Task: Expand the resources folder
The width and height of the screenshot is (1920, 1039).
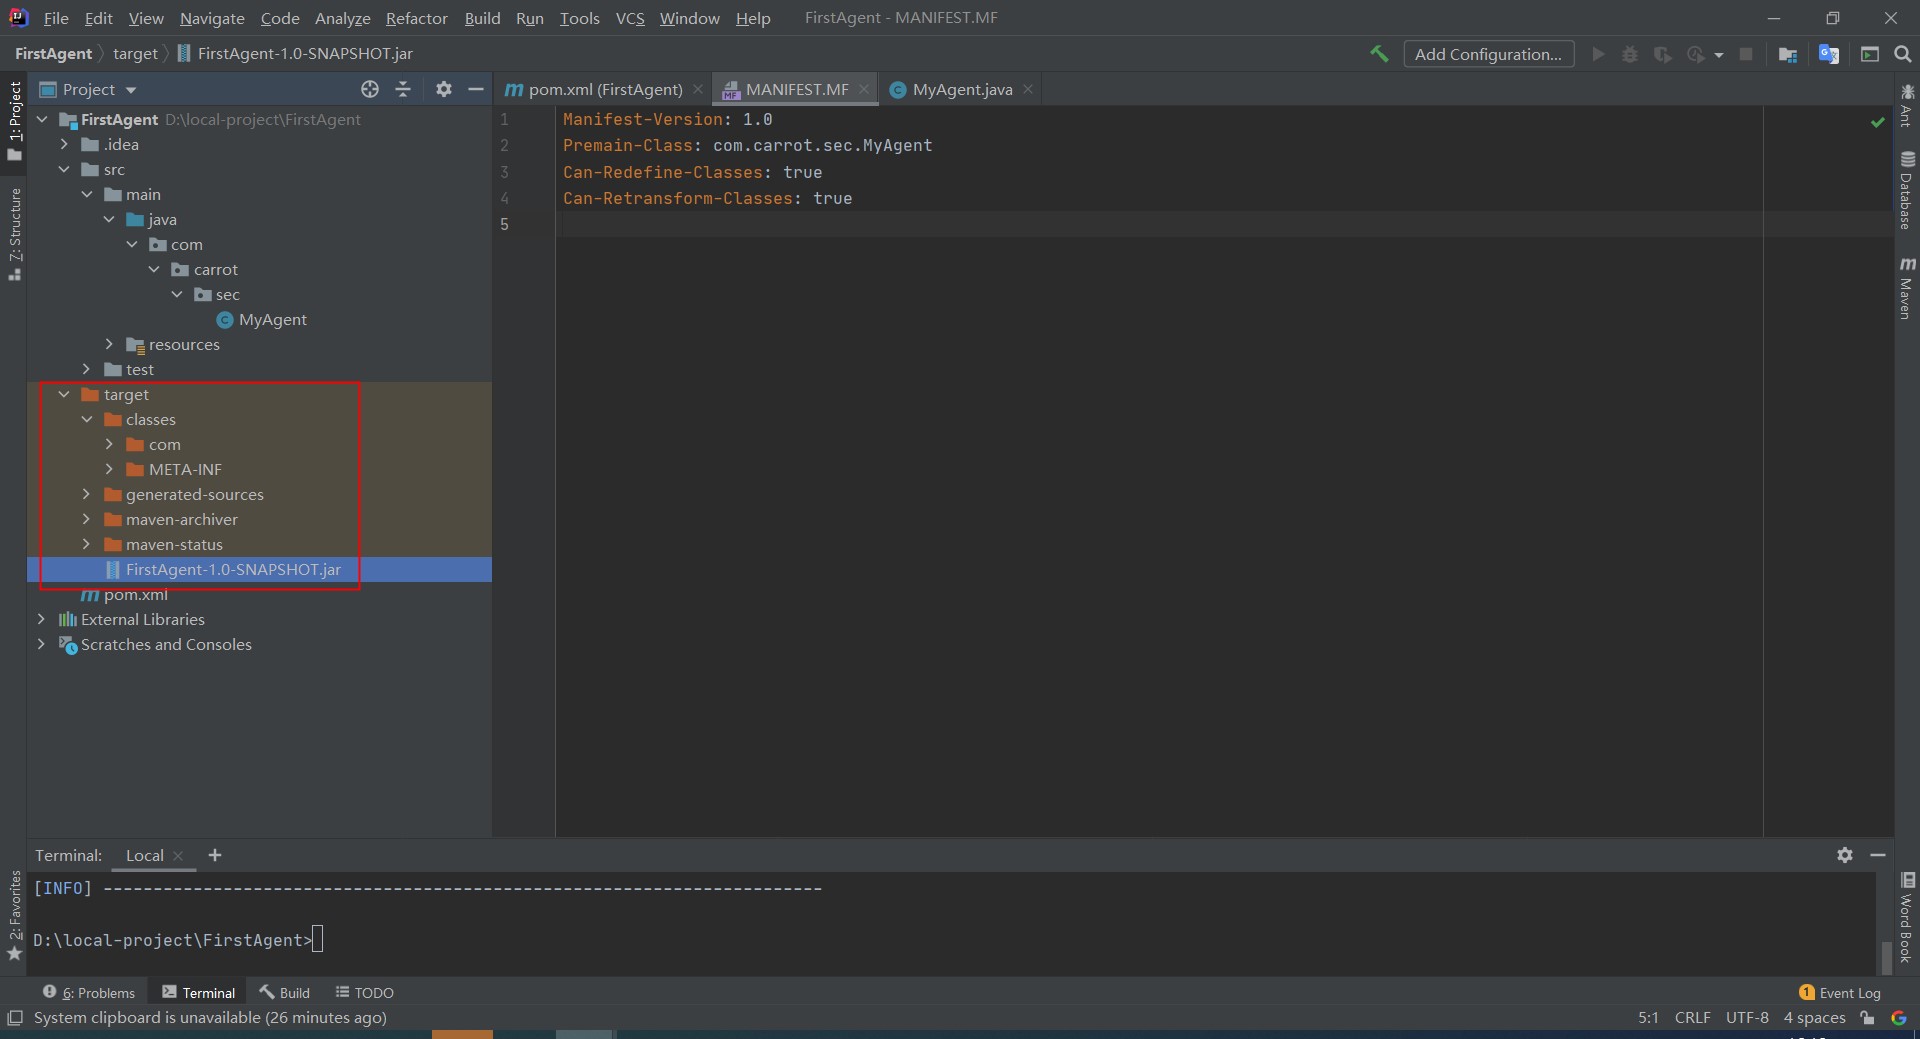Action: 109,344
